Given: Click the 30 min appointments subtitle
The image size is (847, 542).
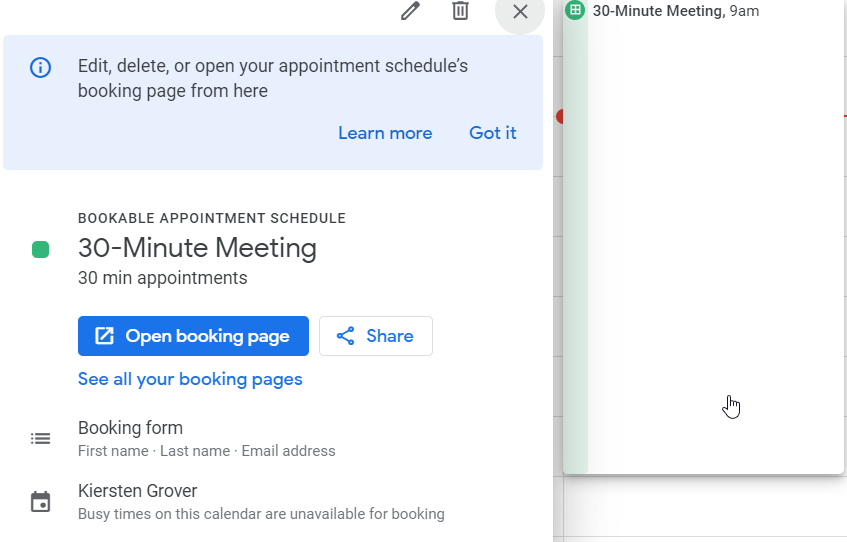Looking at the screenshot, I should point(162,278).
